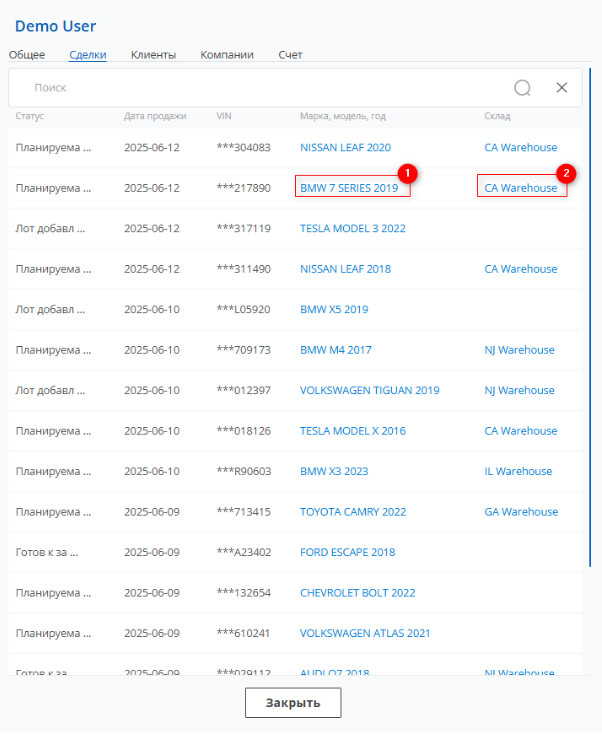
Task: Open the NISSAN LEAF 2018 link
Action: point(345,269)
